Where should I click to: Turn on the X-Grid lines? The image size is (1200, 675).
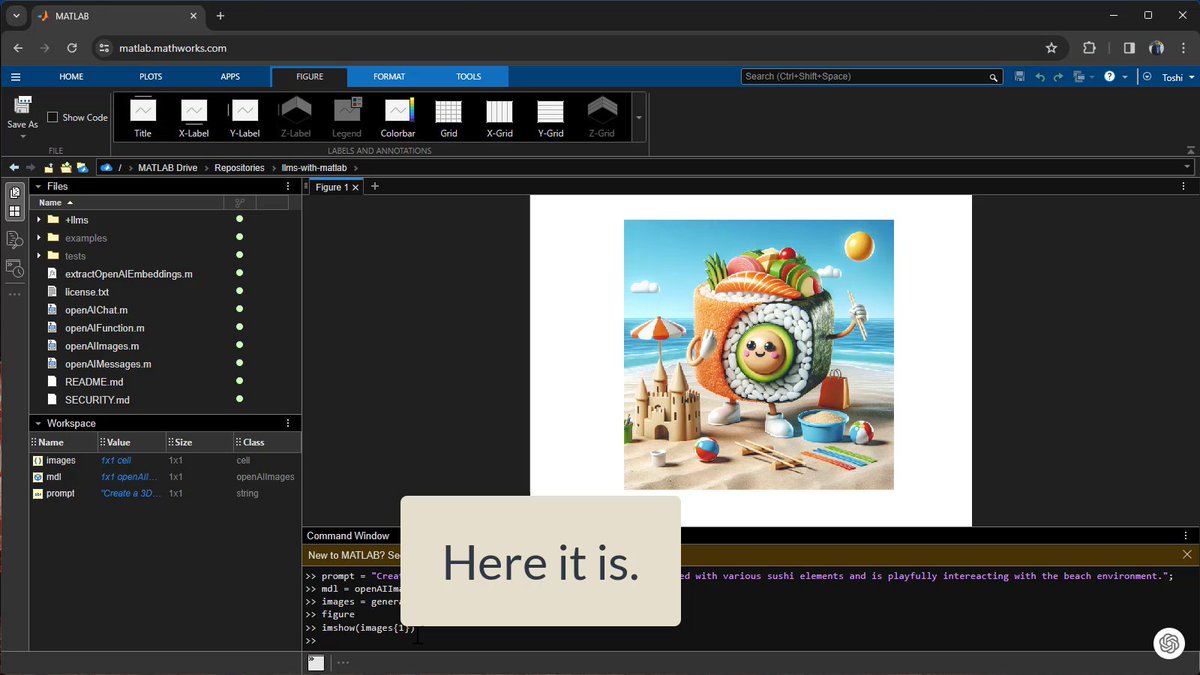click(x=499, y=118)
